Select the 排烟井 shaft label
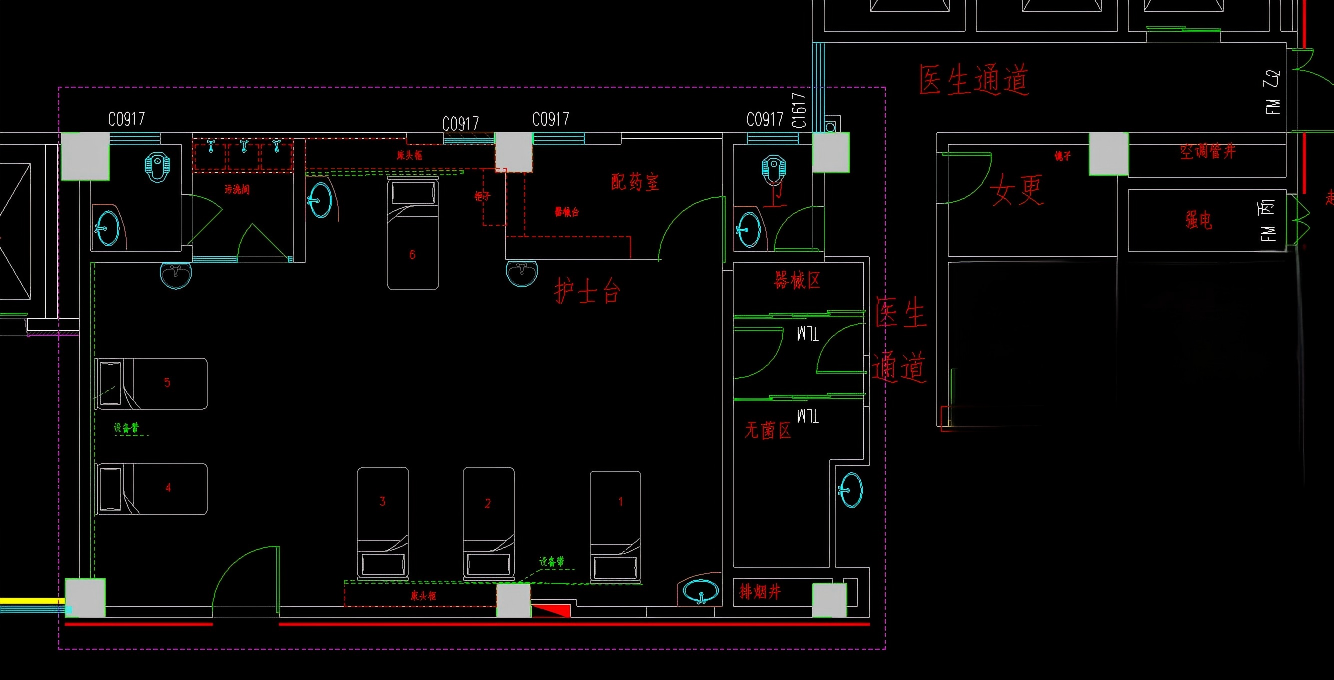The image size is (1334, 680). 759,592
